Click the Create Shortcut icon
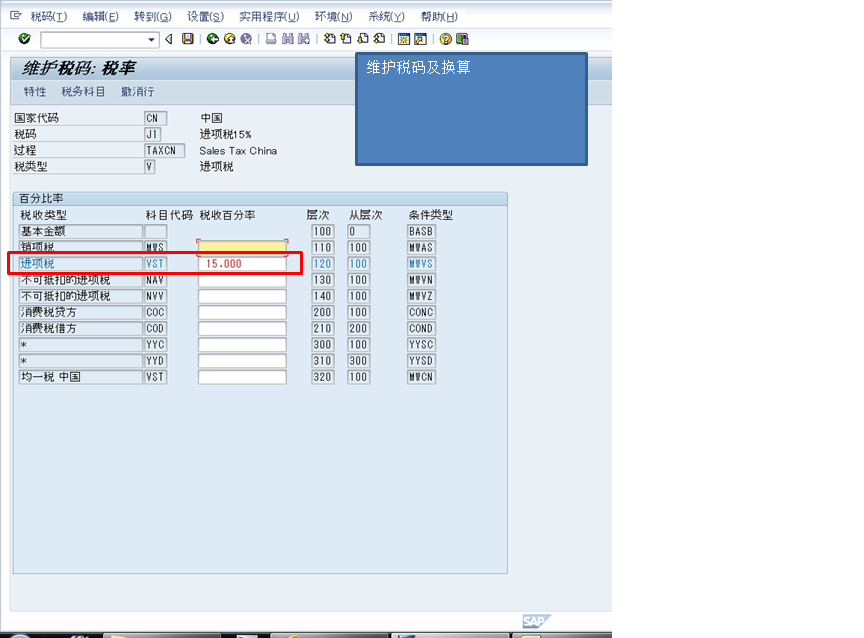Image resolution: width=864 pixels, height=638 pixels. 420,39
